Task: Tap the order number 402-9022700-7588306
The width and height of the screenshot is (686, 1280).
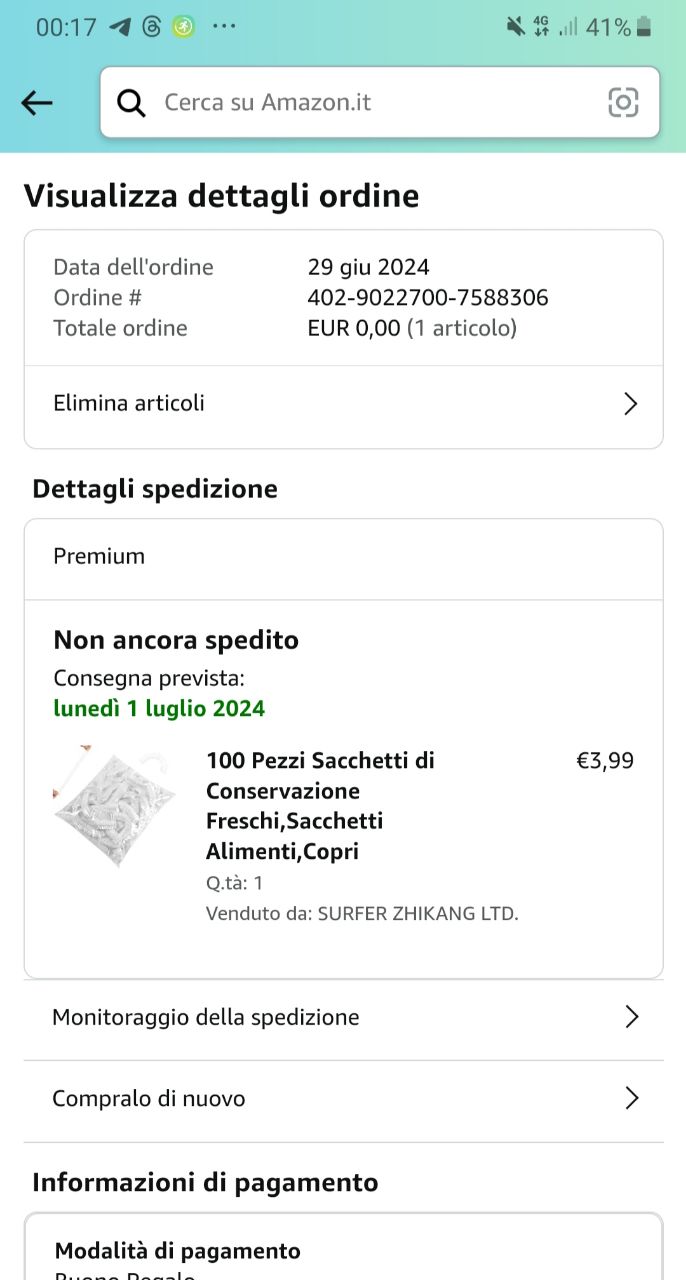Action: [428, 298]
